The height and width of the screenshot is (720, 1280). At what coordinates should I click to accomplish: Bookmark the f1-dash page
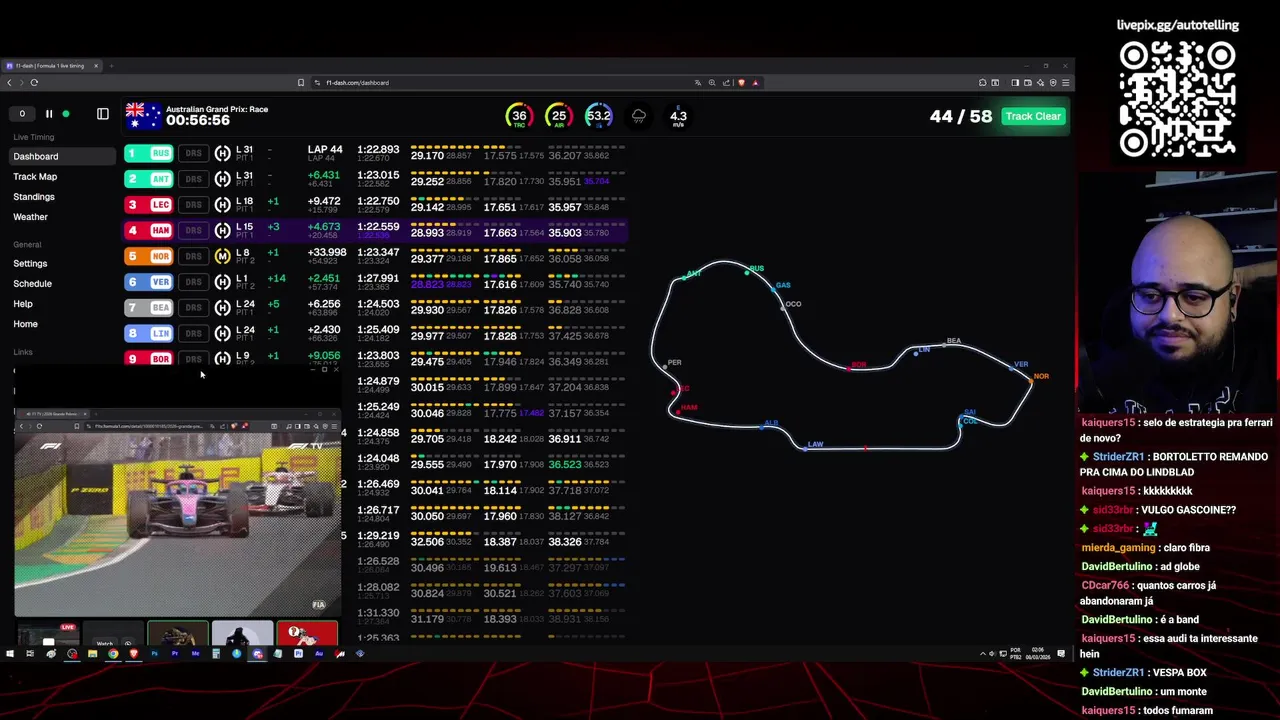(x=301, y=83)
